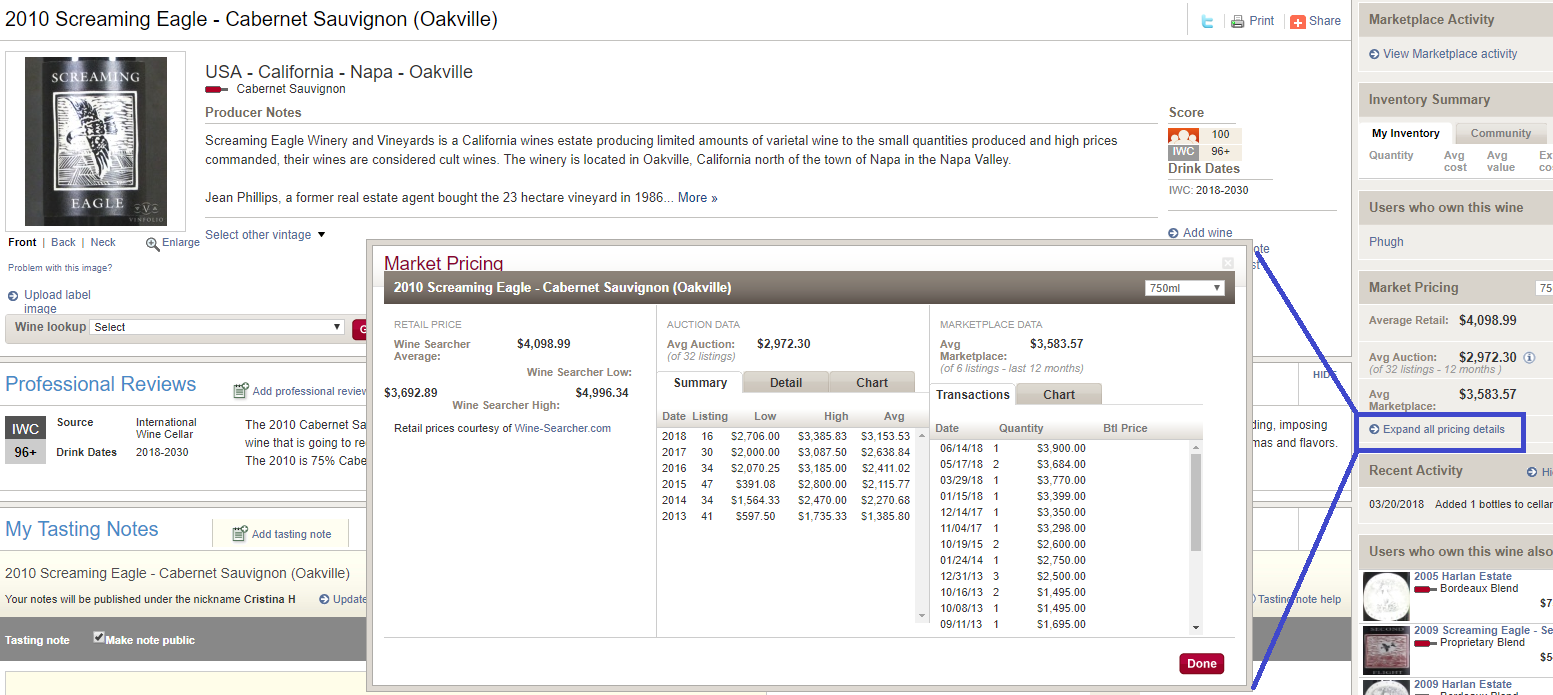The height and width of the screenshot is (695, 1553).
Task: Click the Twitter bird icon
Action: pos(1207,21)
